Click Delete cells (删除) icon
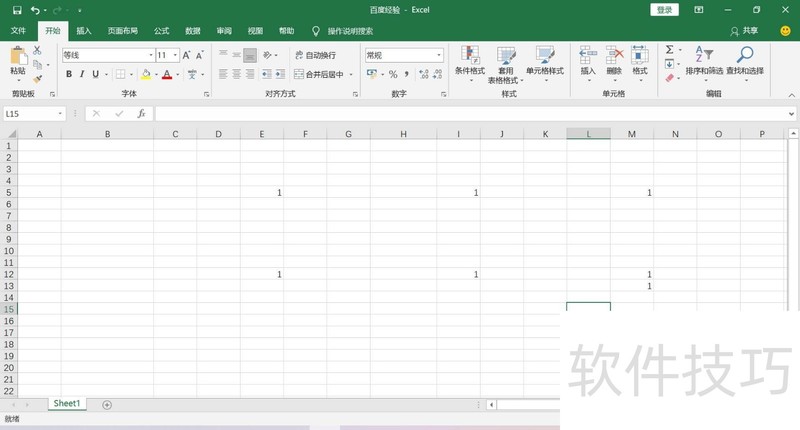Image resolution: width=800 pixels, height=430 pixels. 614,60
